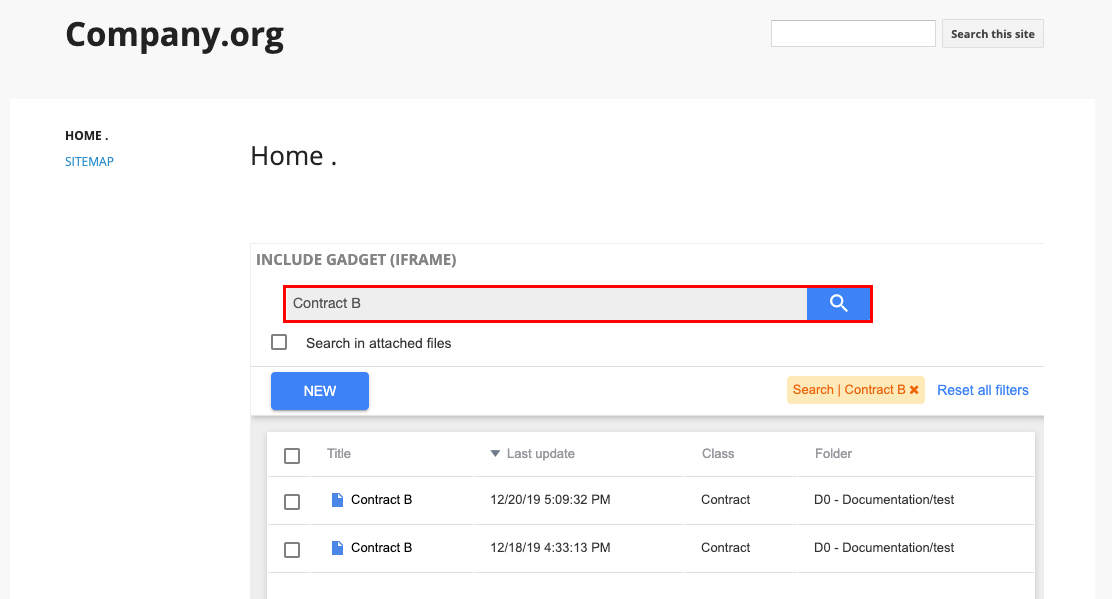Screen dimensions: 1112x599
Task: Click Reset all filters link
Action: [x=983, y=390]
